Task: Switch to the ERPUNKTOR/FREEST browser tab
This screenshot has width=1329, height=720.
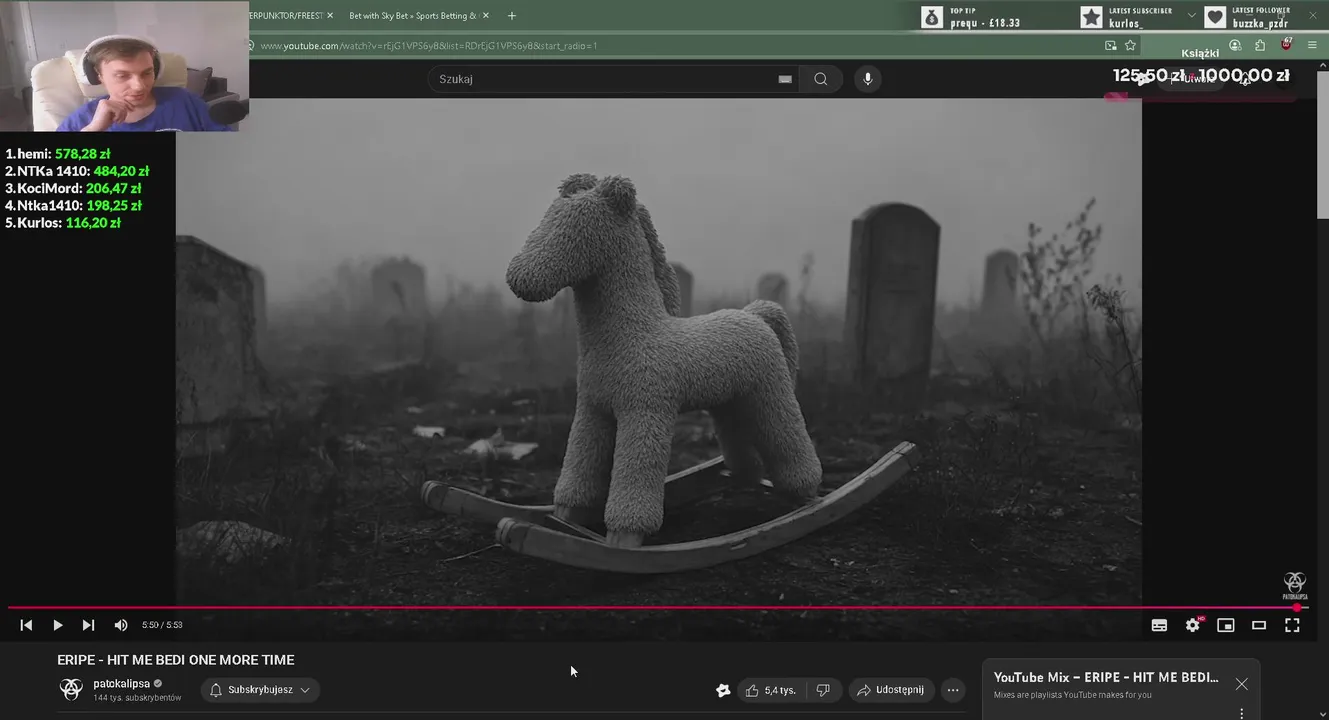Action: coord(285,16)
